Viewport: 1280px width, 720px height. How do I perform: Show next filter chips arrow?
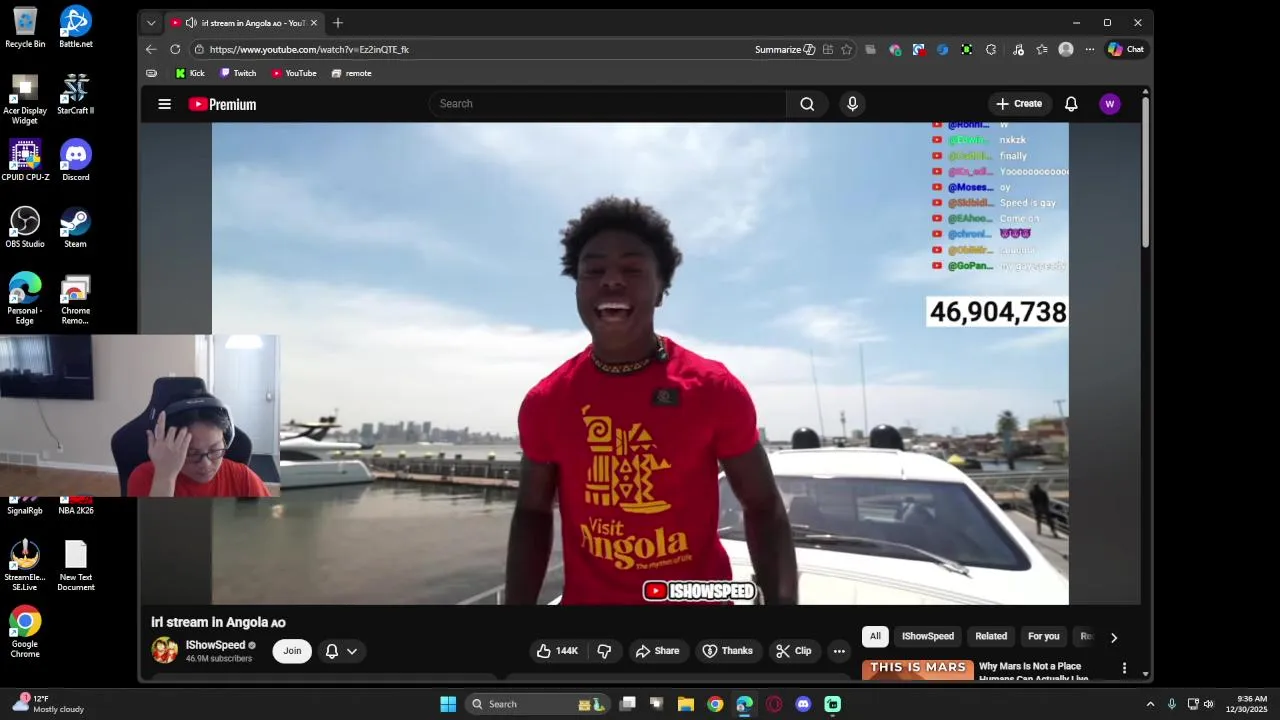click(x=1113, y=637)
